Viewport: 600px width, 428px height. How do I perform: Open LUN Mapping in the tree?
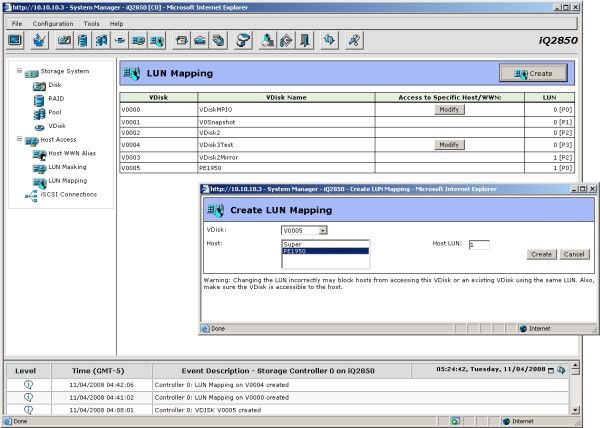(x=68, y=181)
